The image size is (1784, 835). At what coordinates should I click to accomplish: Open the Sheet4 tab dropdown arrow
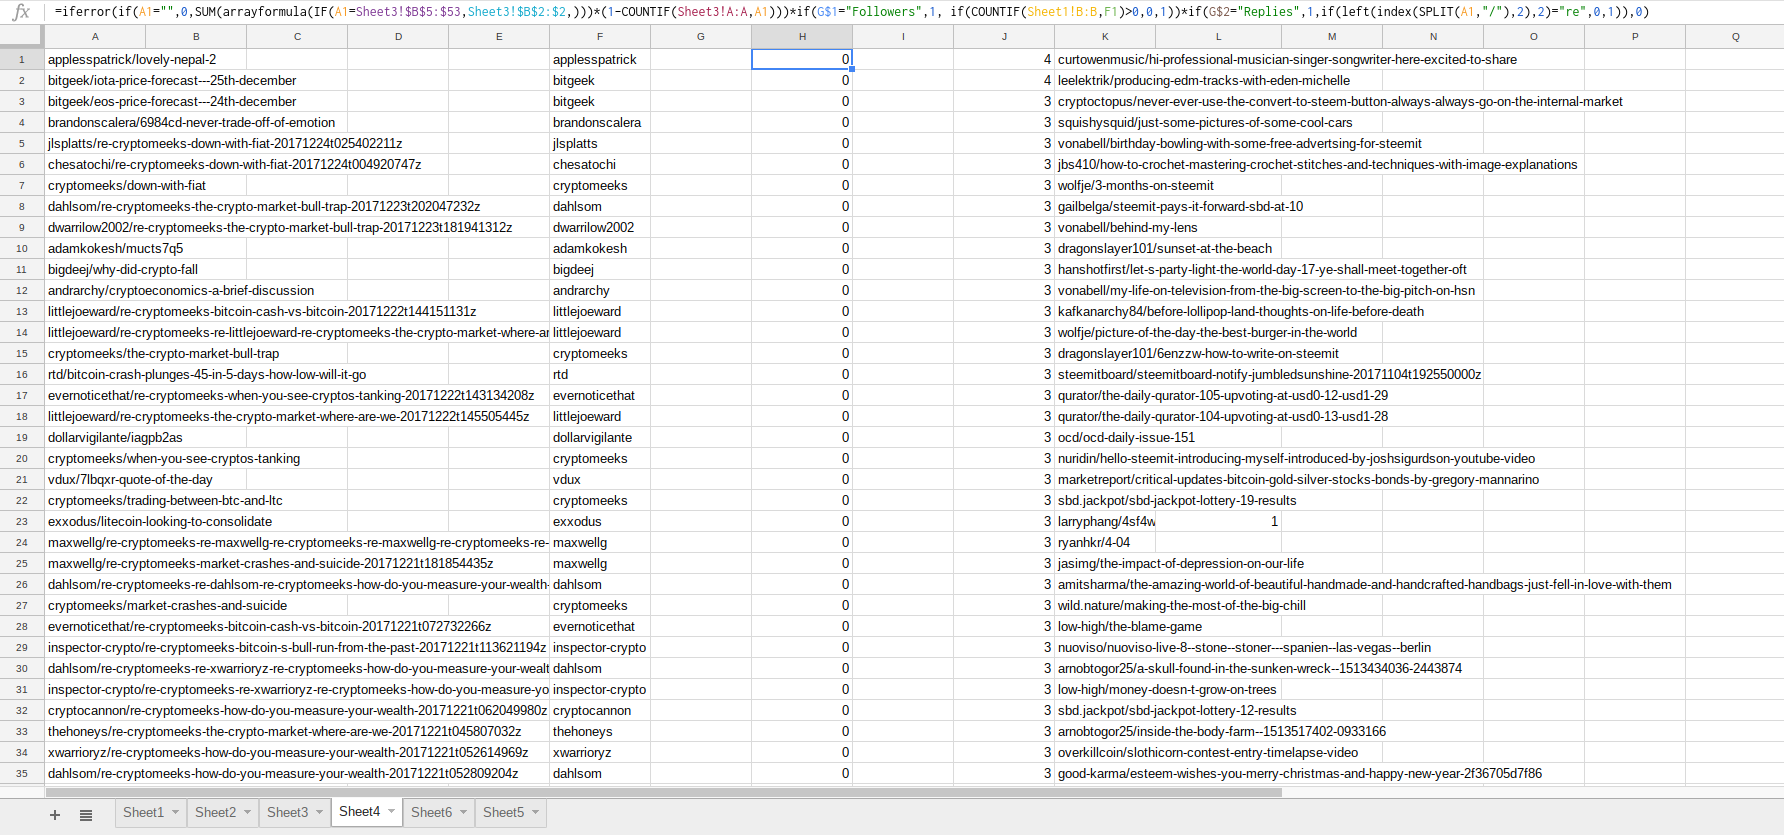tap(391, 811)
